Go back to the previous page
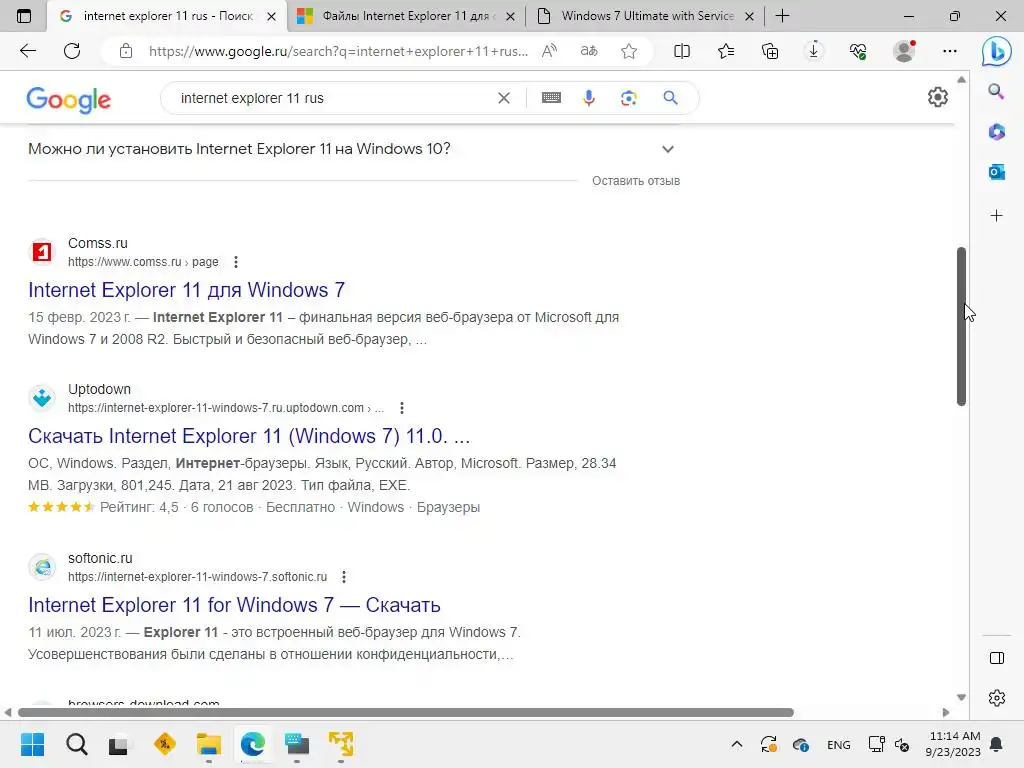The width and height of the screenshot is (1024, 768). click(27, 51)
